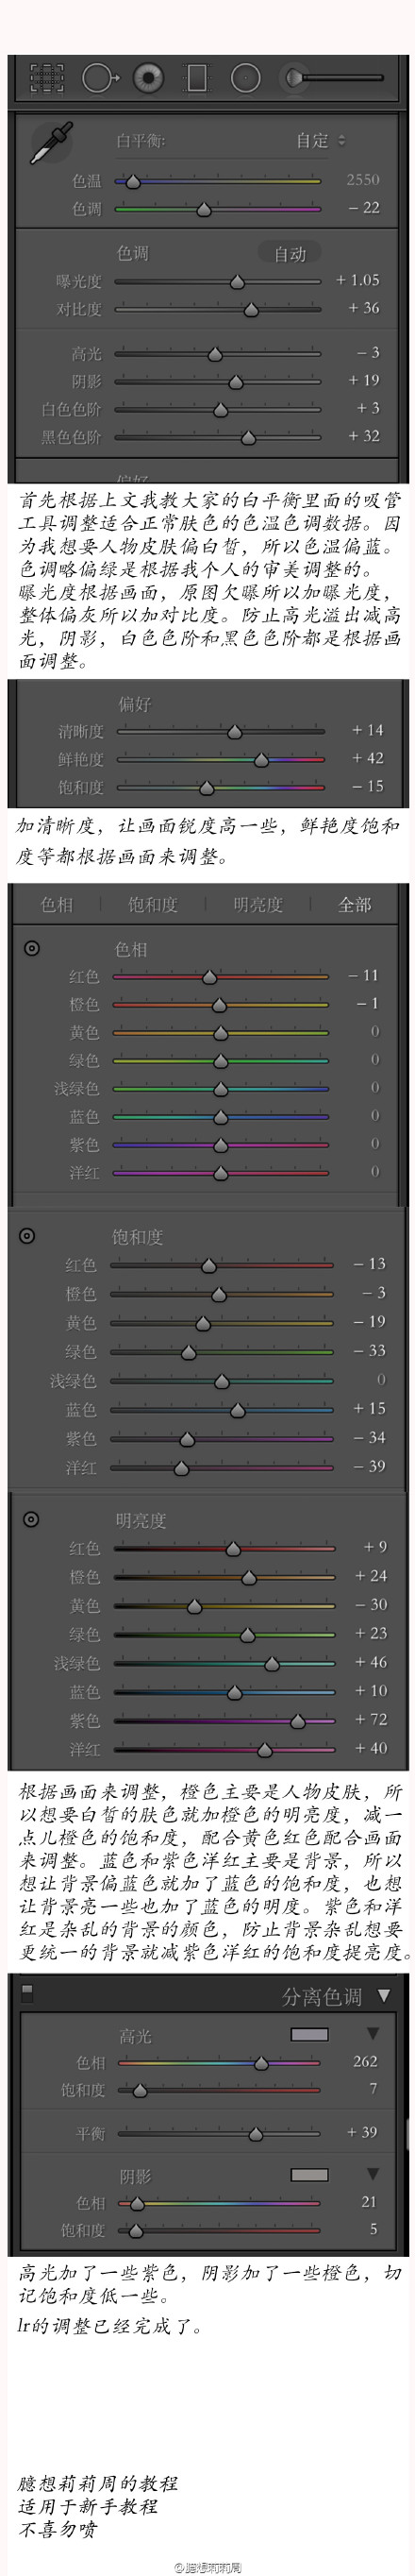This screenshot has height=2576, width=415.
Task: Select the Crop Overlay tool icon
Action: point(47,78)
